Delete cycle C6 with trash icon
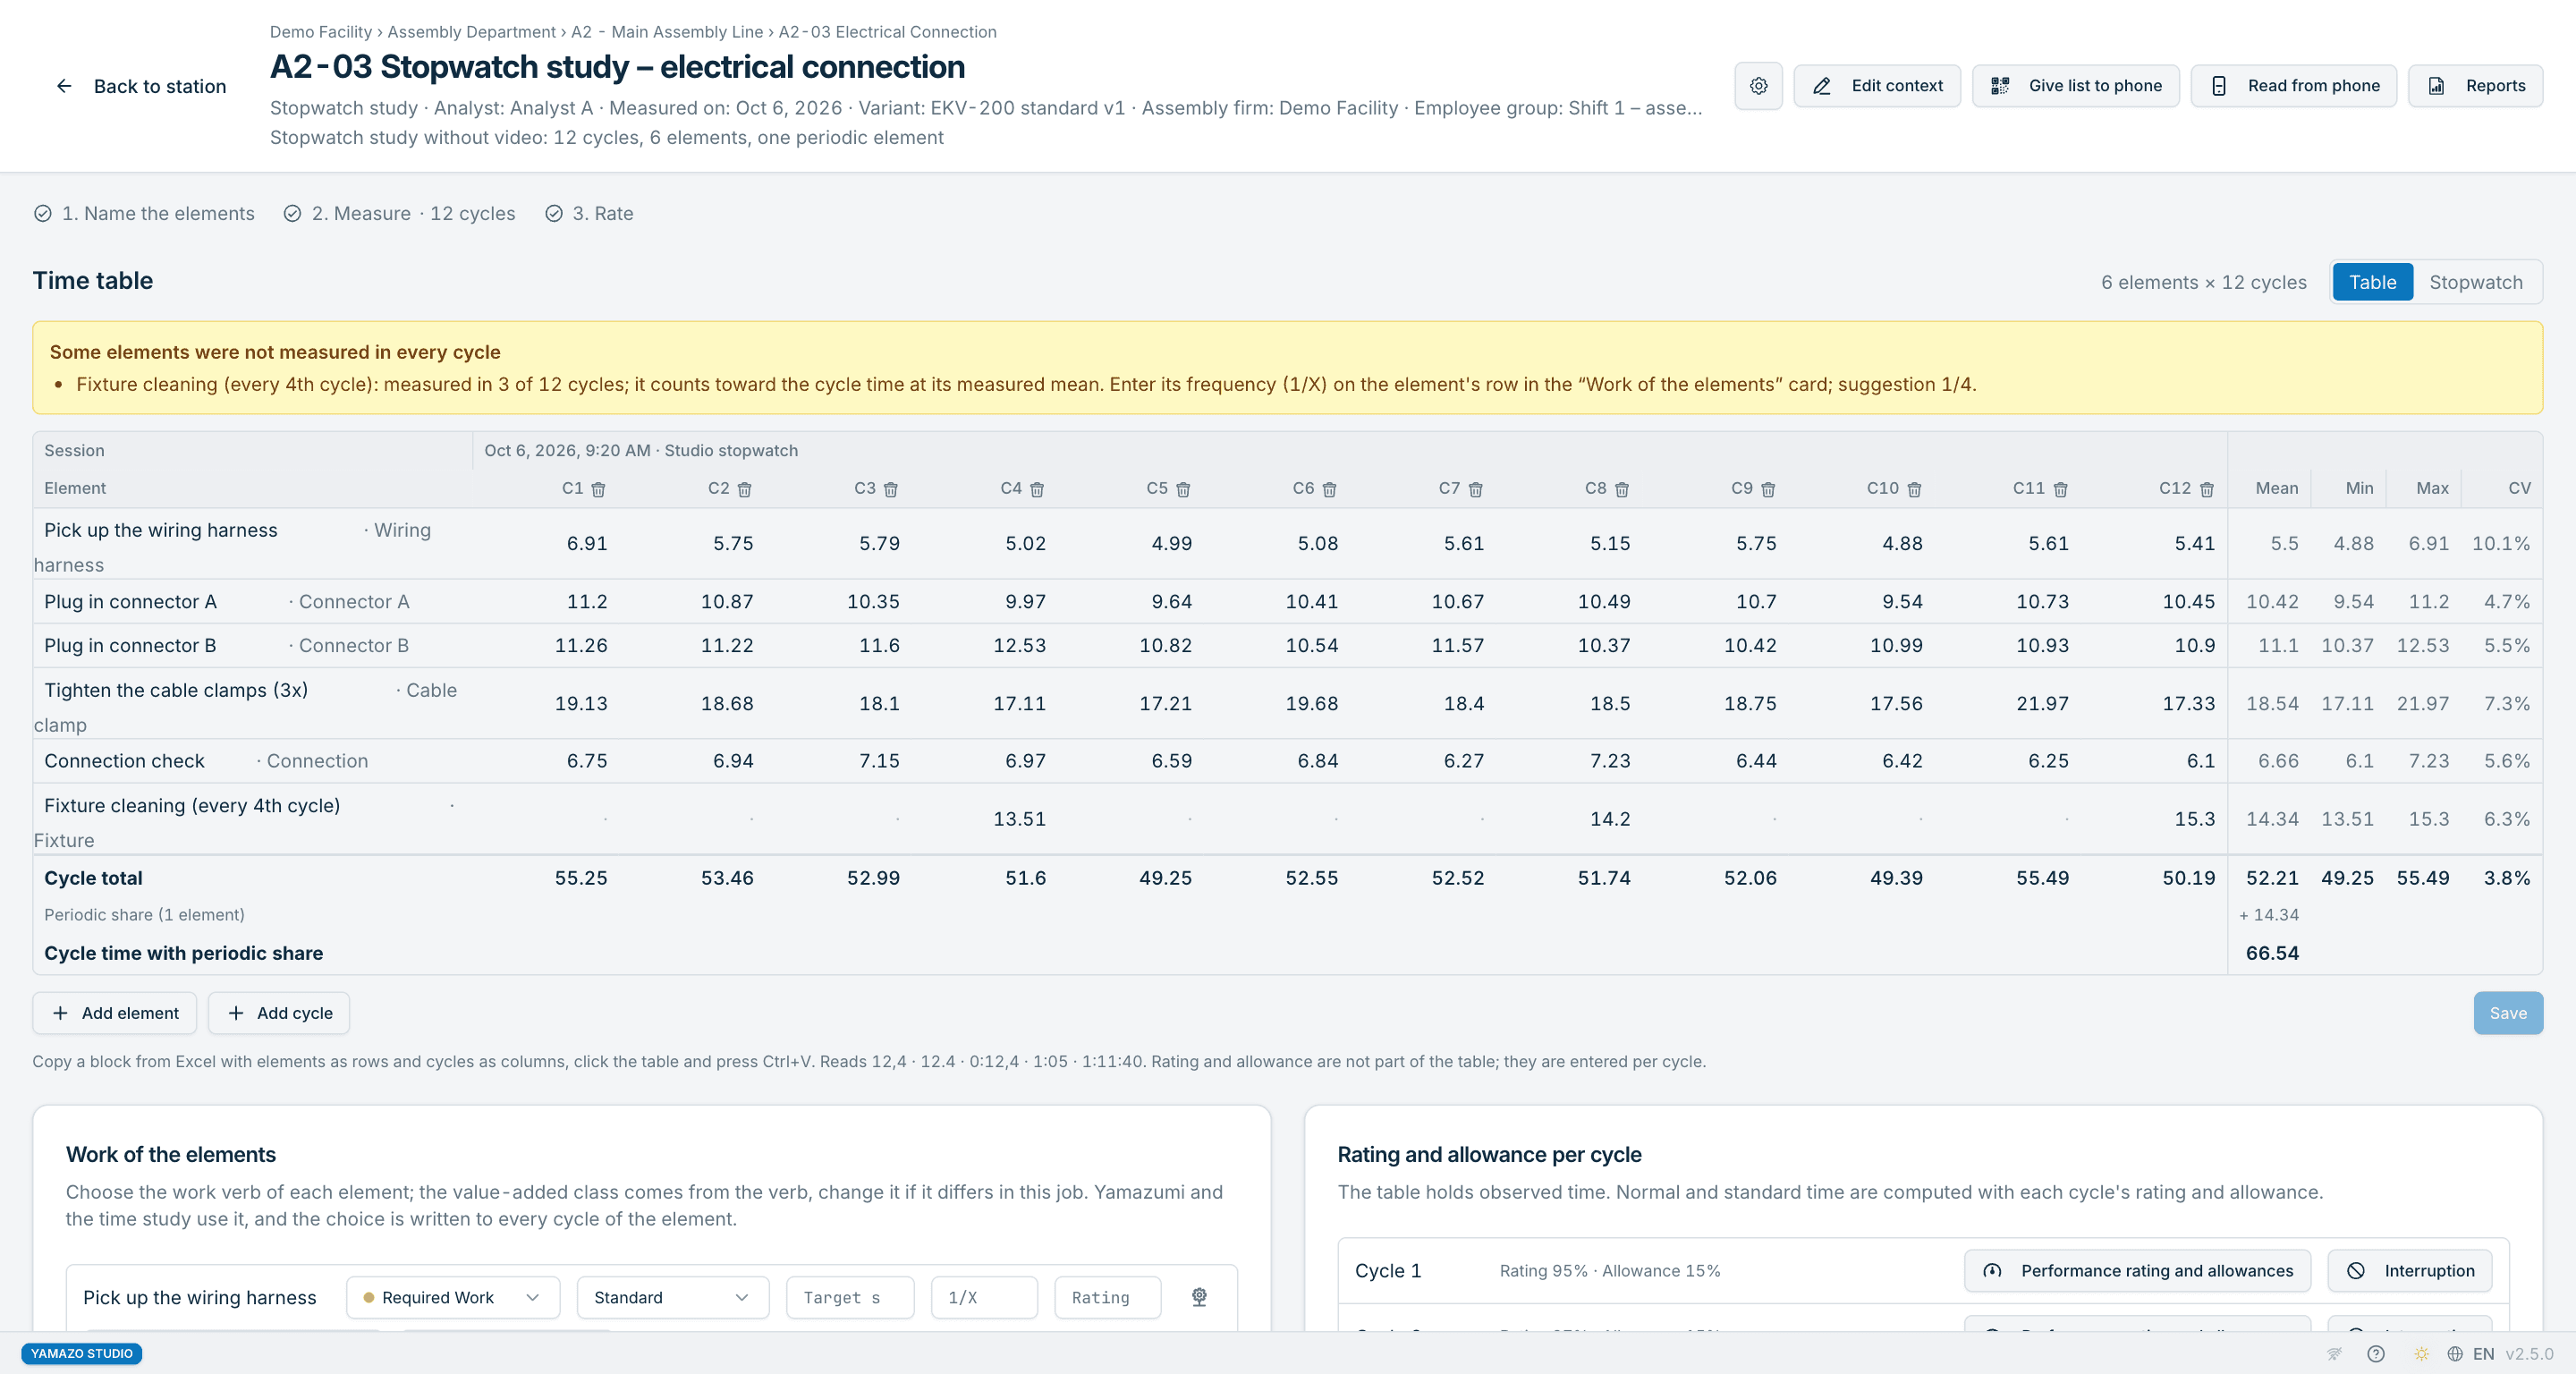 coord(1329,489)
